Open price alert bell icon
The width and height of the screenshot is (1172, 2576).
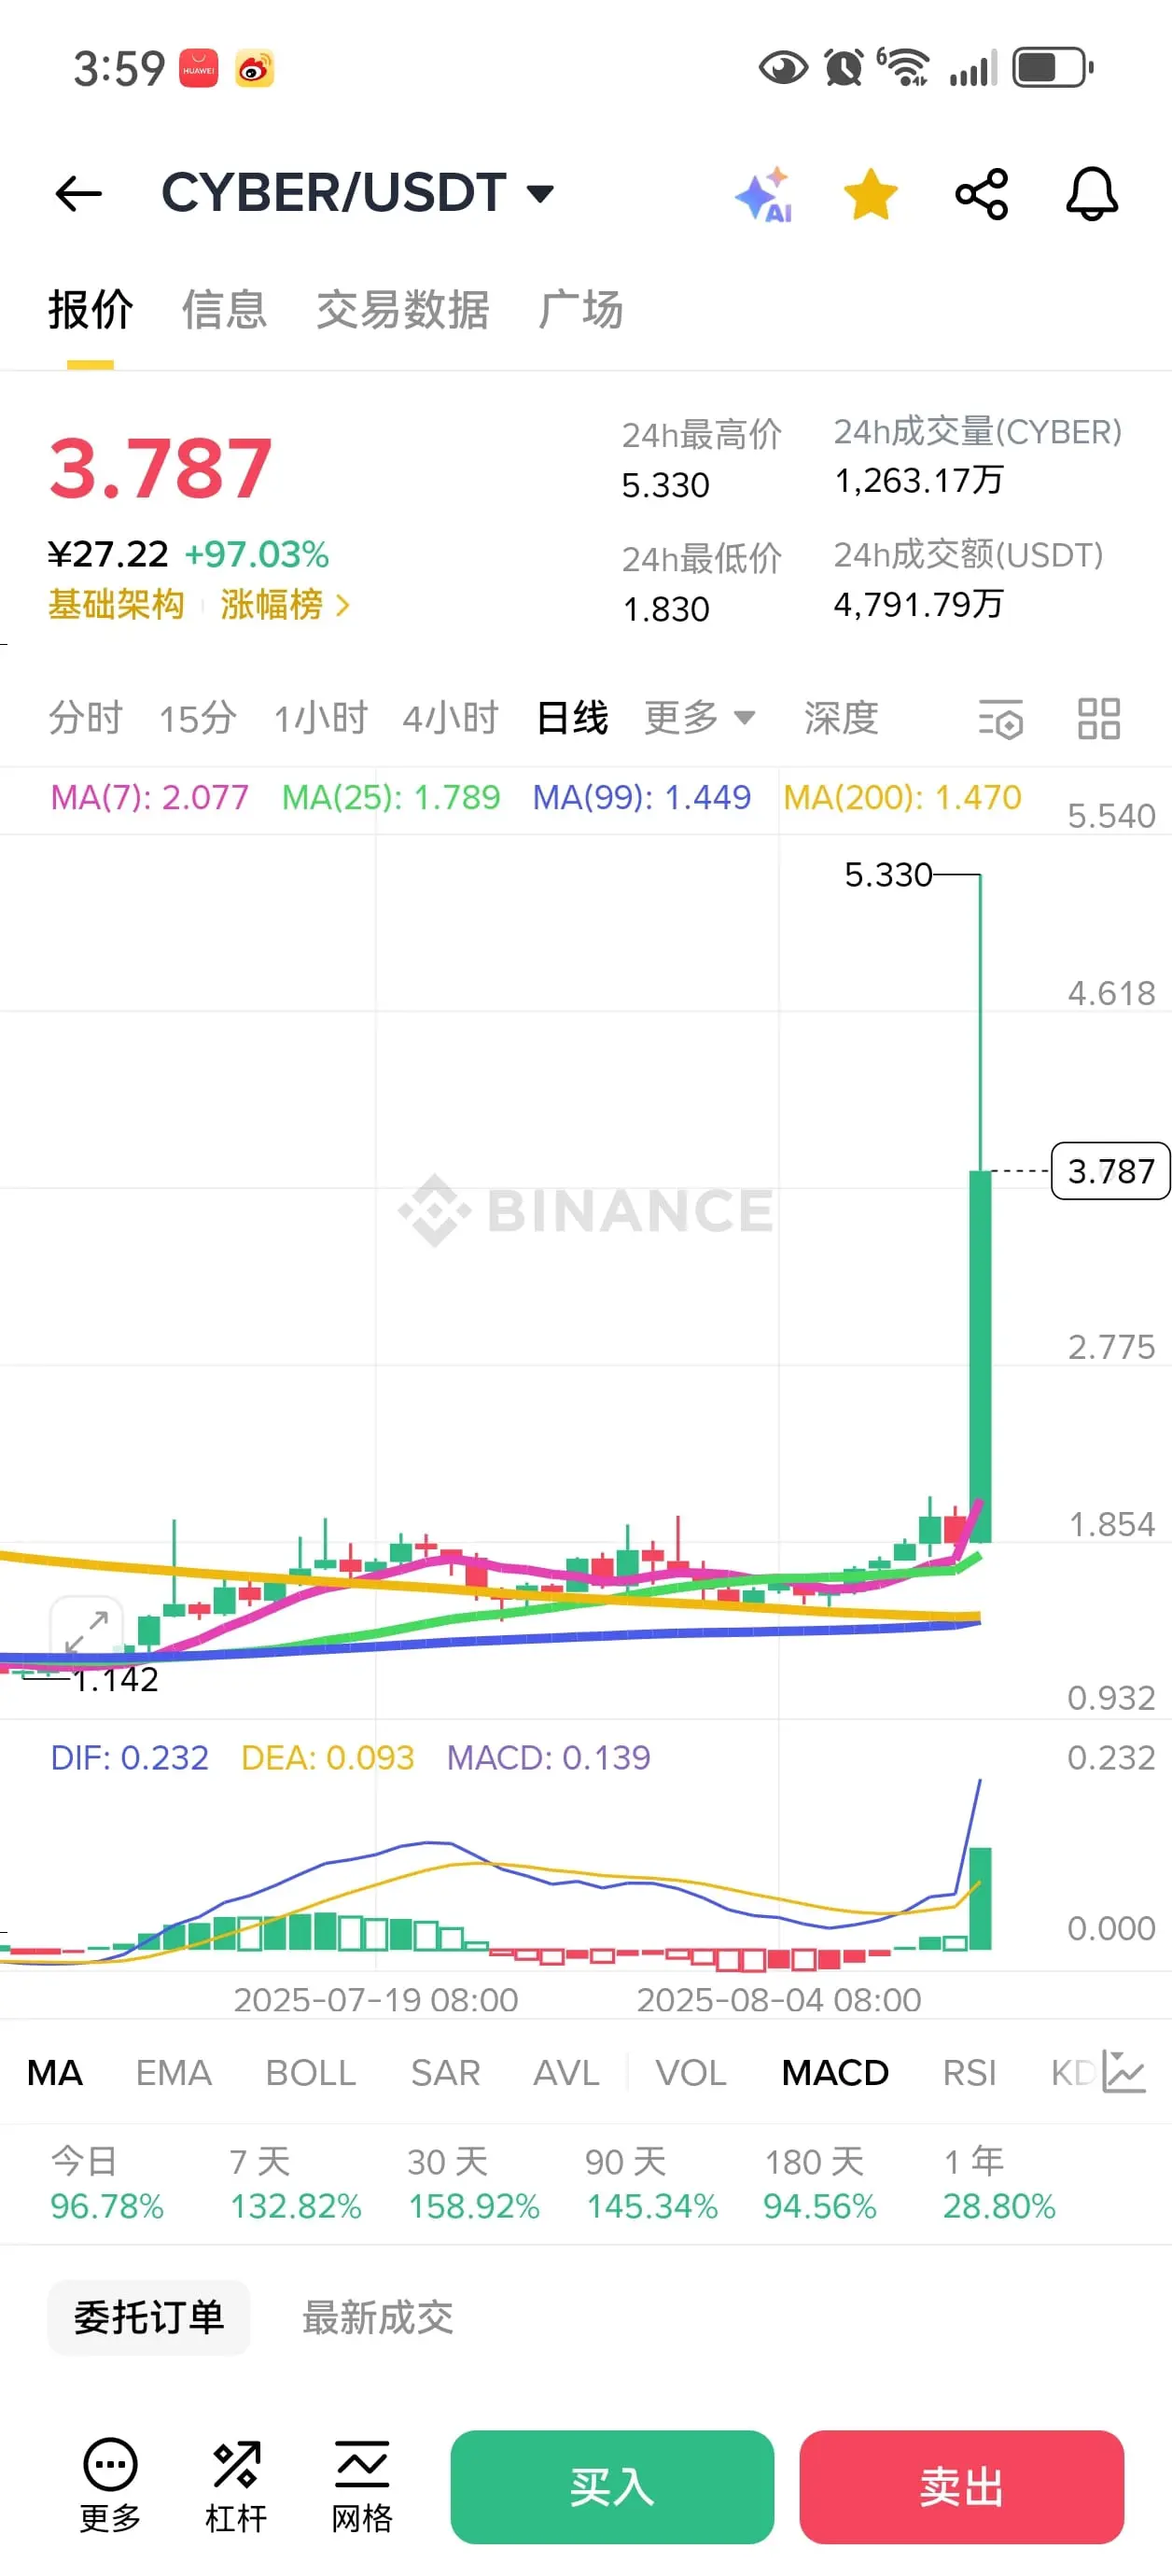coord(1091,194)
